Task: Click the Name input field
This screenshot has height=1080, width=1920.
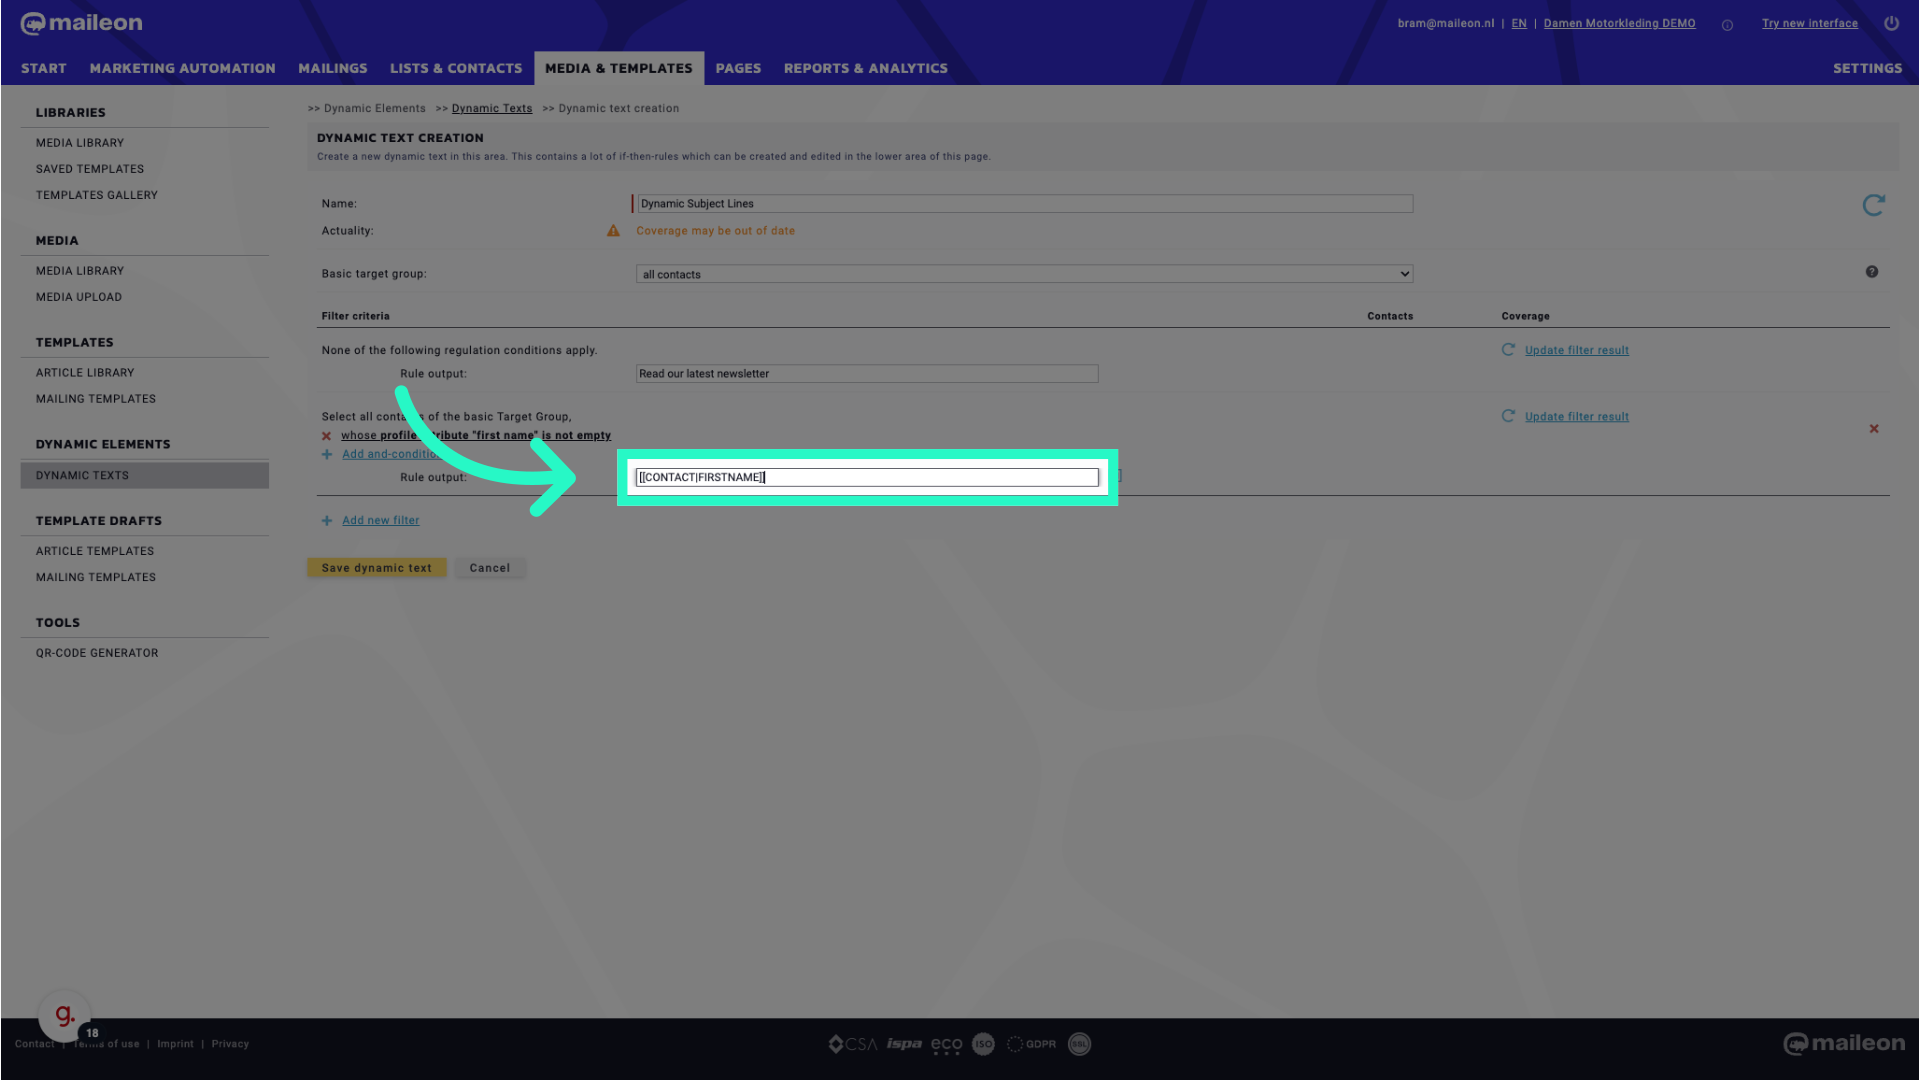Action: coord(1024,204)
